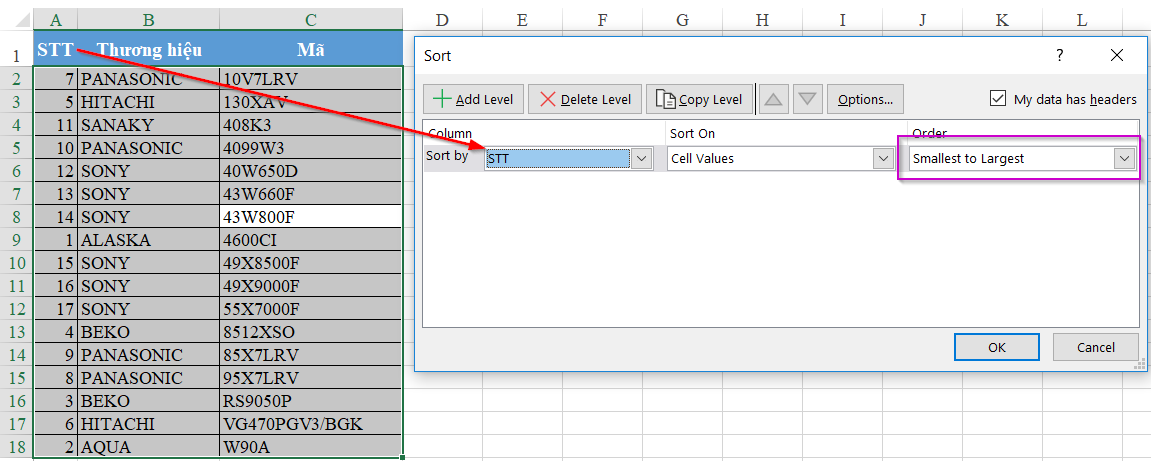This screenshot has height=461, width=1151.
Task: Select the cell containing 43W800F
Action: [311, 217]
